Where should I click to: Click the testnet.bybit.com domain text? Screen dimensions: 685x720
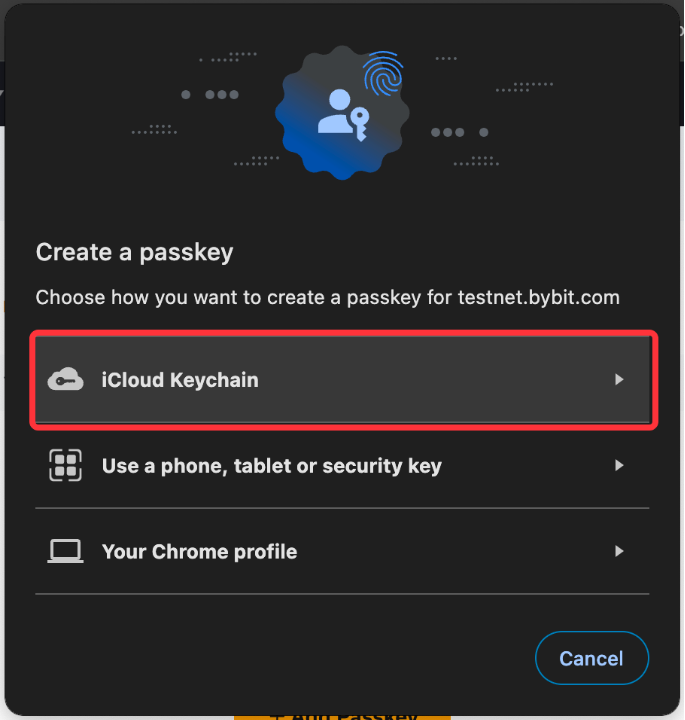(x=538, y=297)
